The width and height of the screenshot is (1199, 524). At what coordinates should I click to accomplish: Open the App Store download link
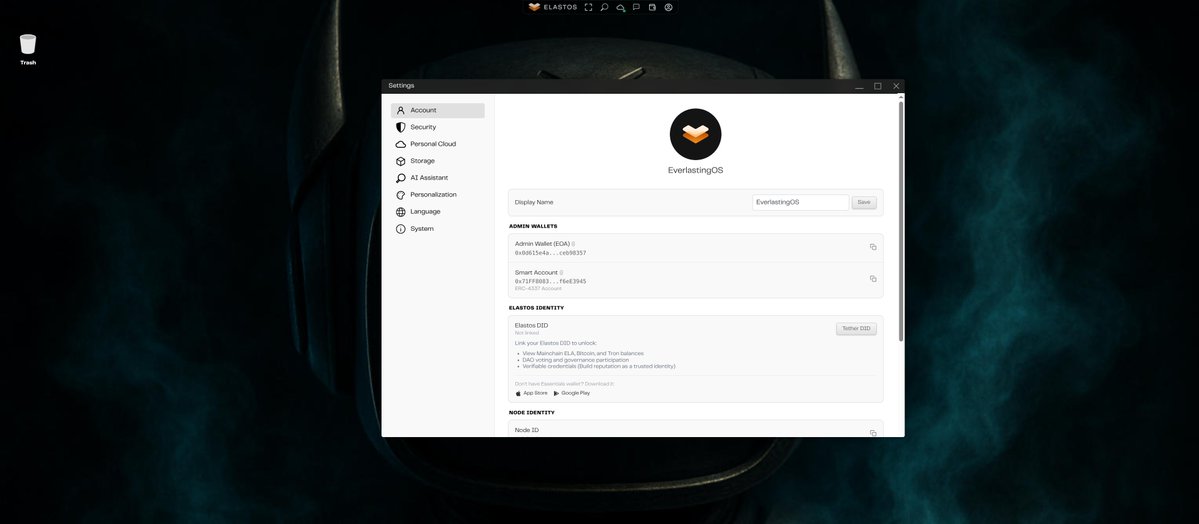pyautogui.click(x=531, y=393)
